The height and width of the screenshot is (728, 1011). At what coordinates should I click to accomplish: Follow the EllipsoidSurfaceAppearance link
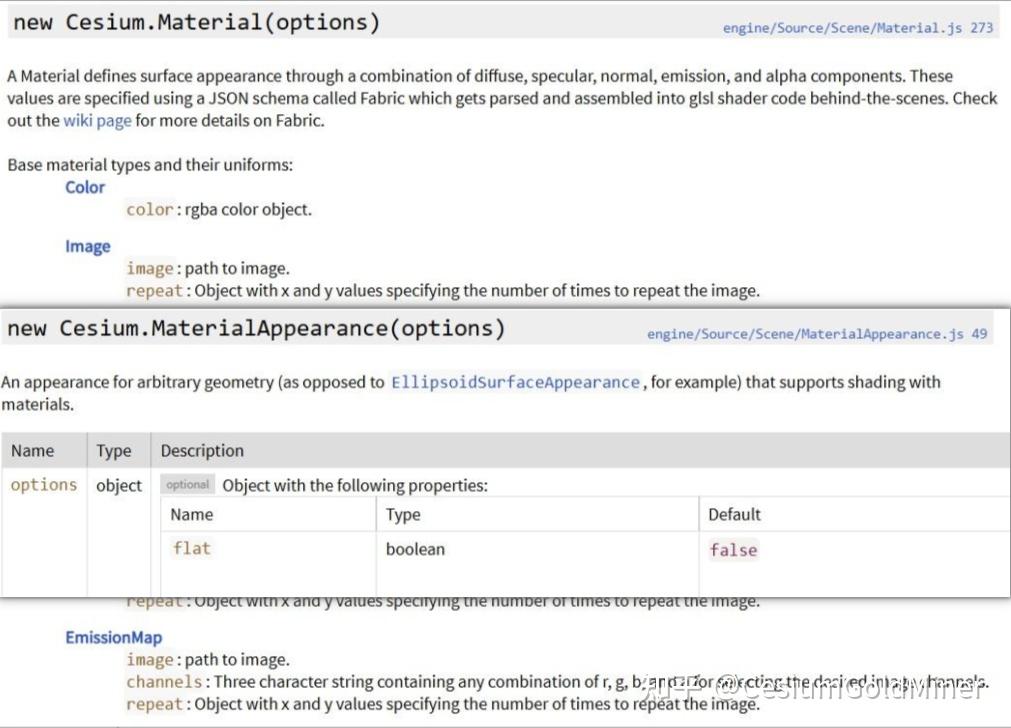(x=515, y=382)
